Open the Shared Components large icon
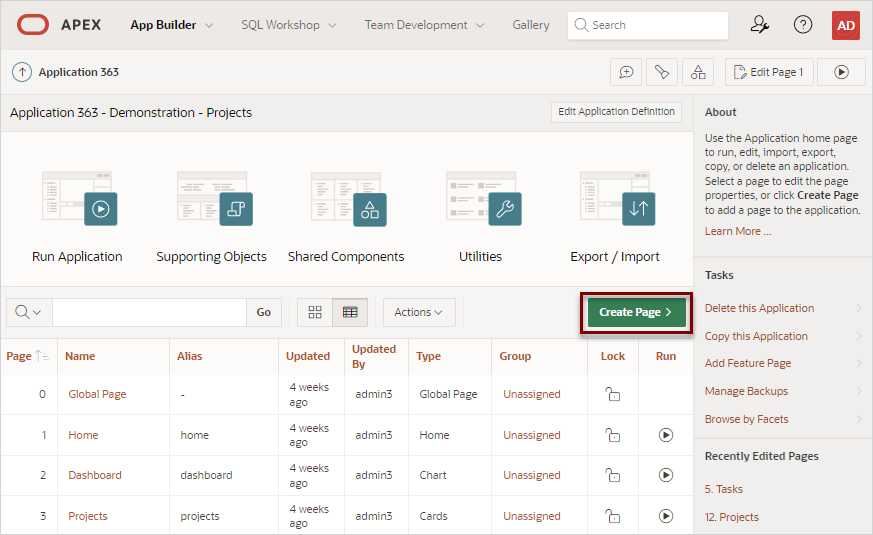The height and width of the screenshot is (535, 873). pyautogui.click(x=349, y=199)
